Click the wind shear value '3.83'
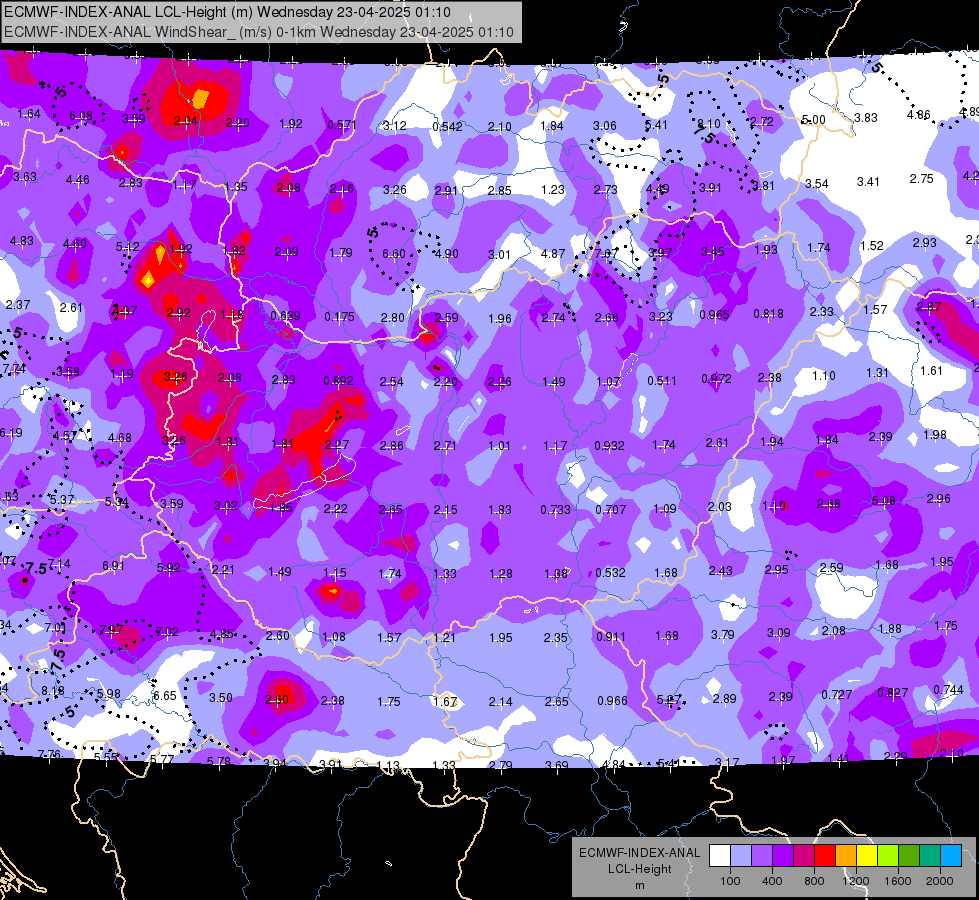The image size is (979, 900). (x=866, y=117)
